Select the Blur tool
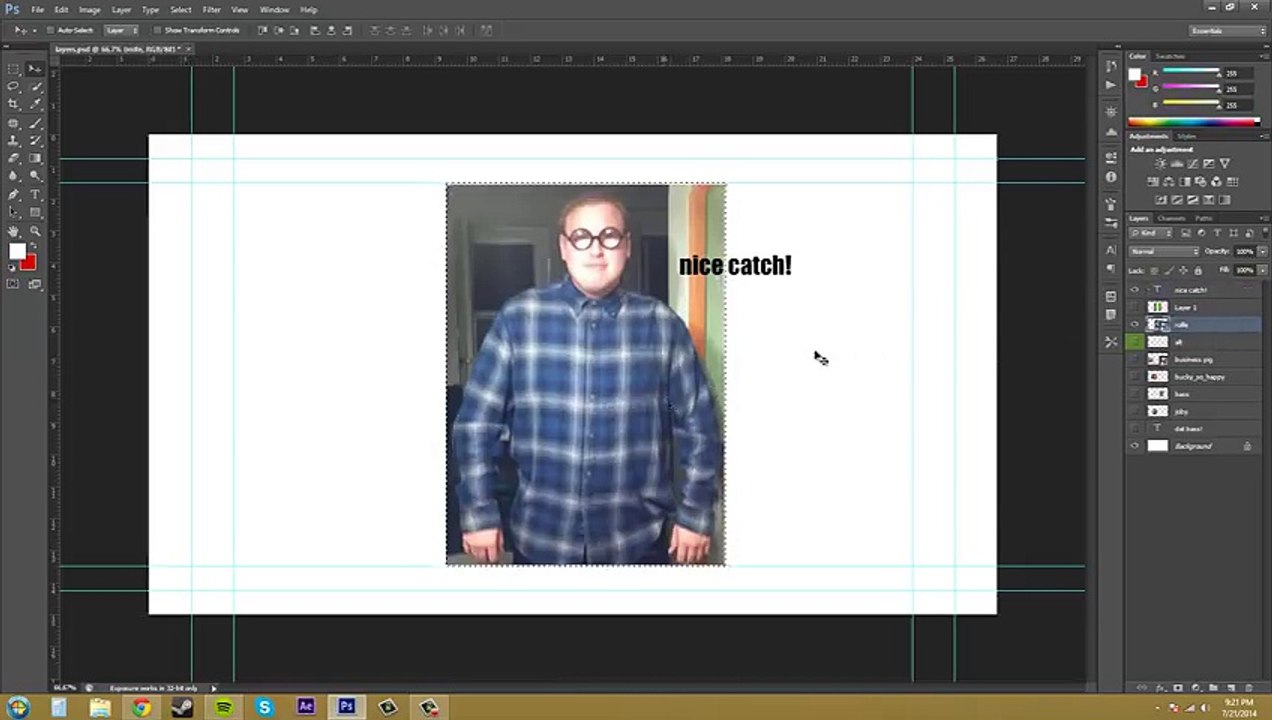Screen dimensions: 1272x720 [14, 176]
